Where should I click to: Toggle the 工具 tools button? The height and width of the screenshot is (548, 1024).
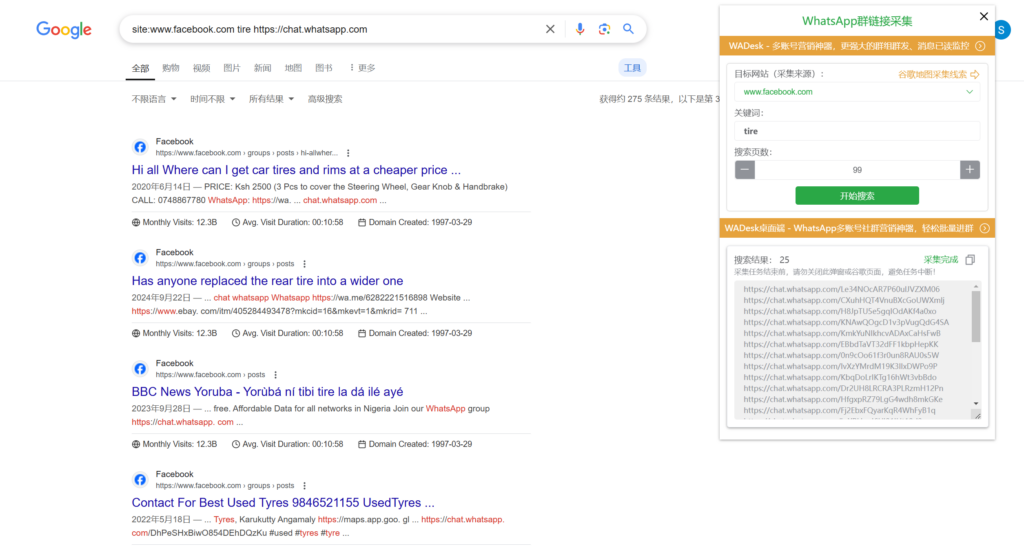coord(632,68)
